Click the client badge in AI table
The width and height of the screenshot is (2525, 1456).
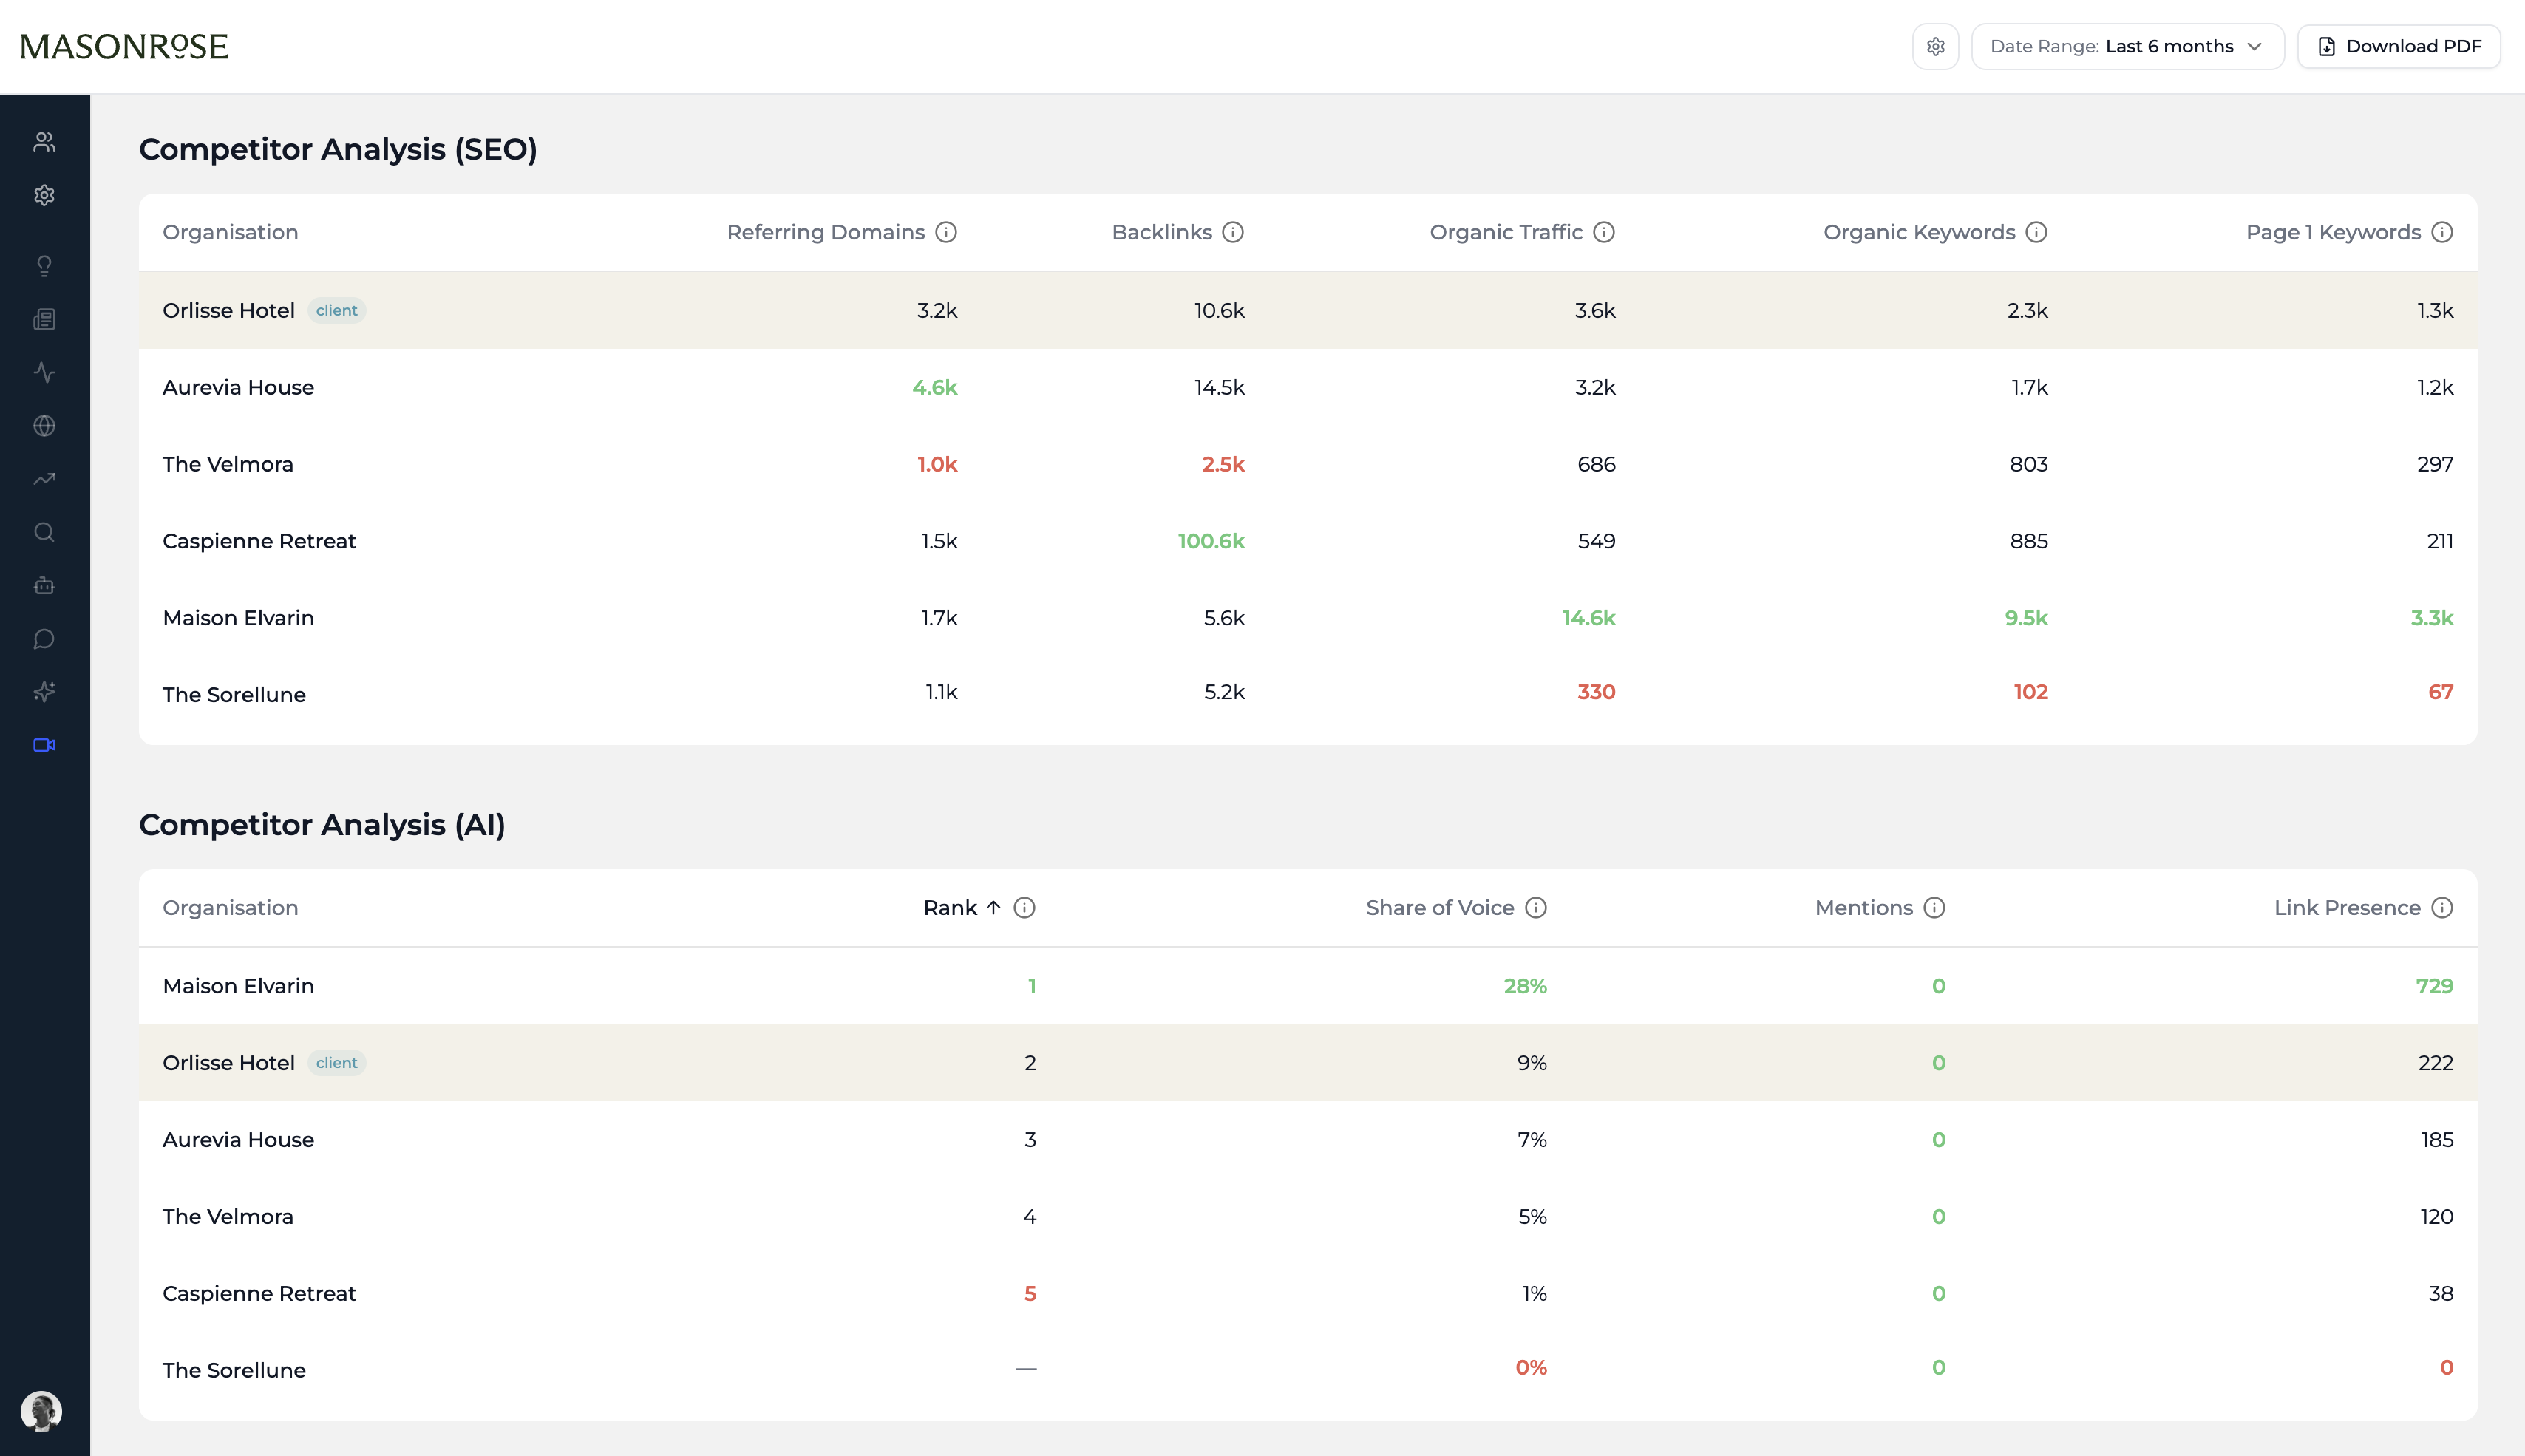[336, 1063]
